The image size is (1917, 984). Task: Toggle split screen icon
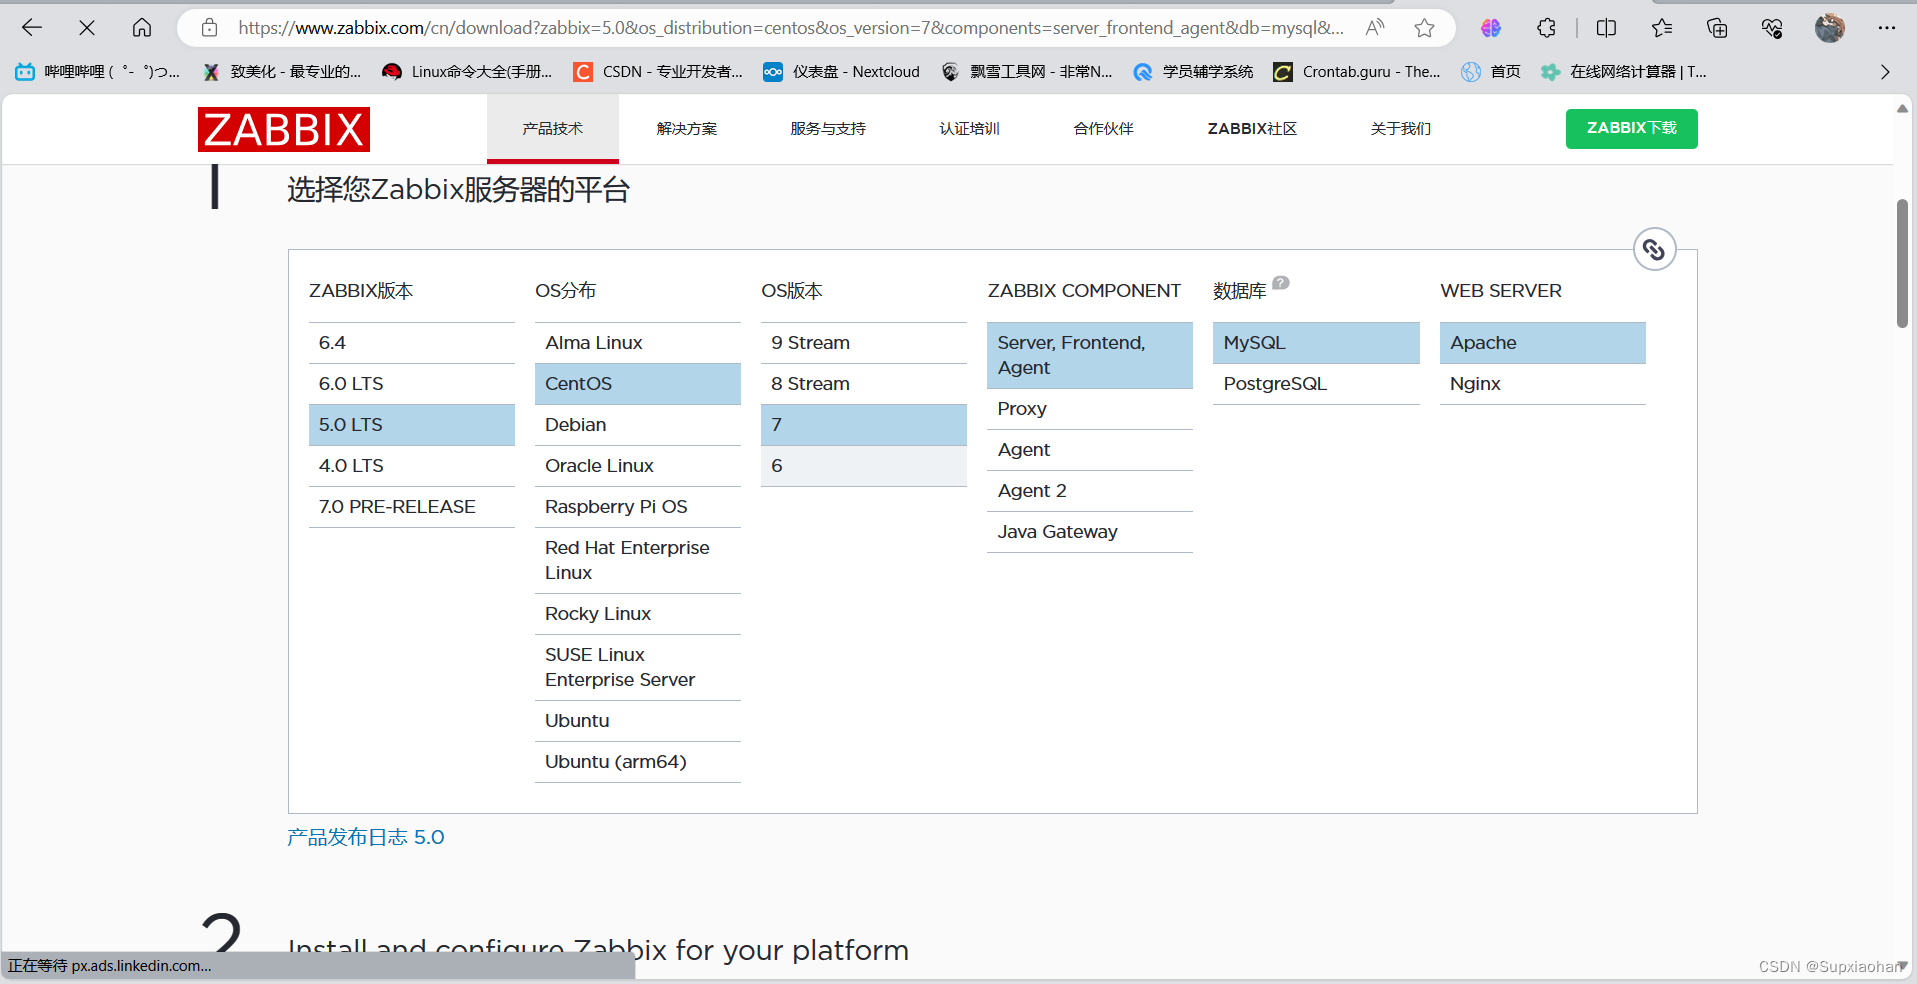pos(1607,28)
